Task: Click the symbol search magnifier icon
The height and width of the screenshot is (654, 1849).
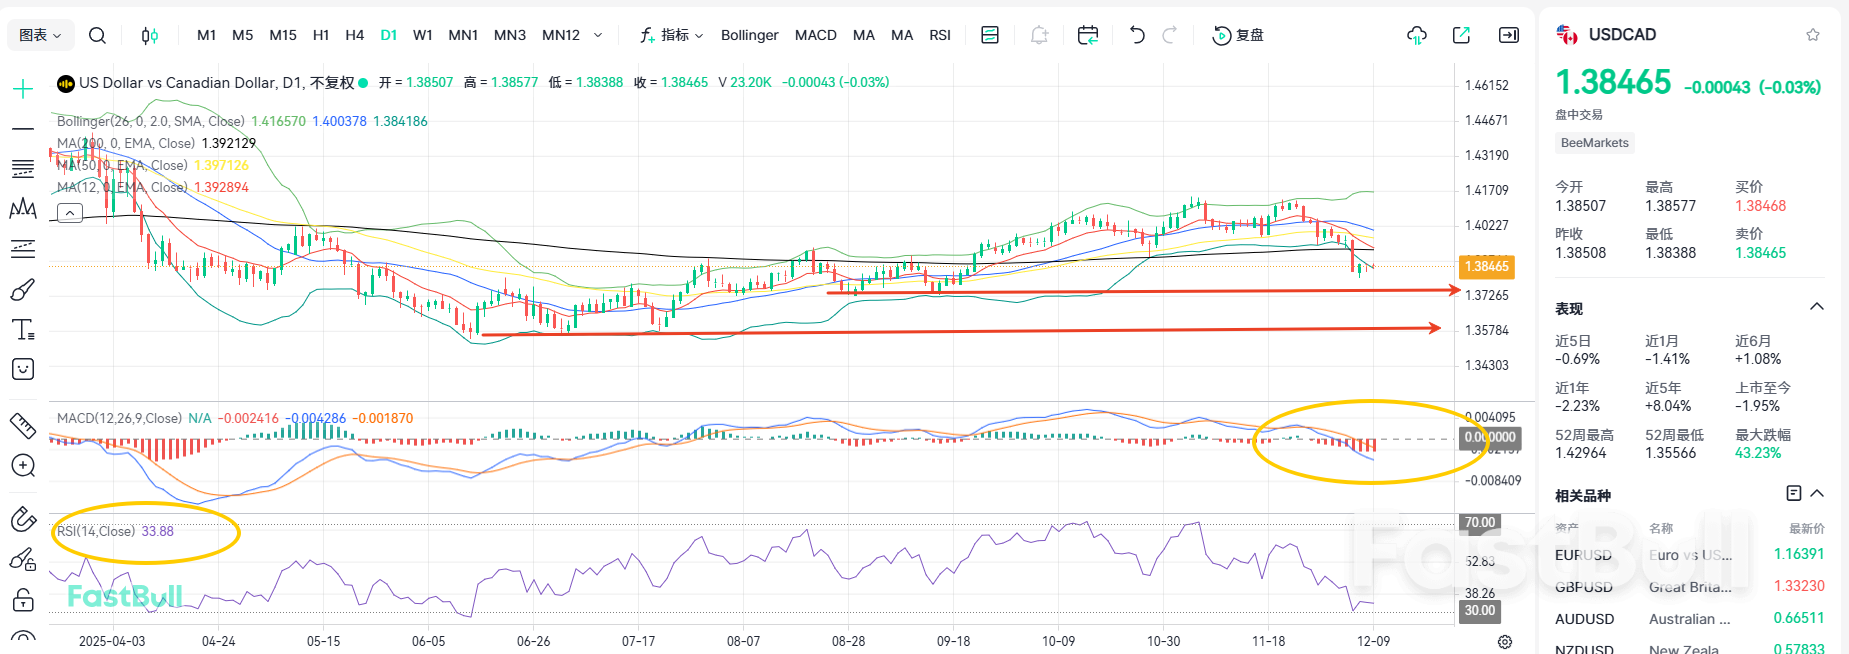Action: tap(97, 35)
